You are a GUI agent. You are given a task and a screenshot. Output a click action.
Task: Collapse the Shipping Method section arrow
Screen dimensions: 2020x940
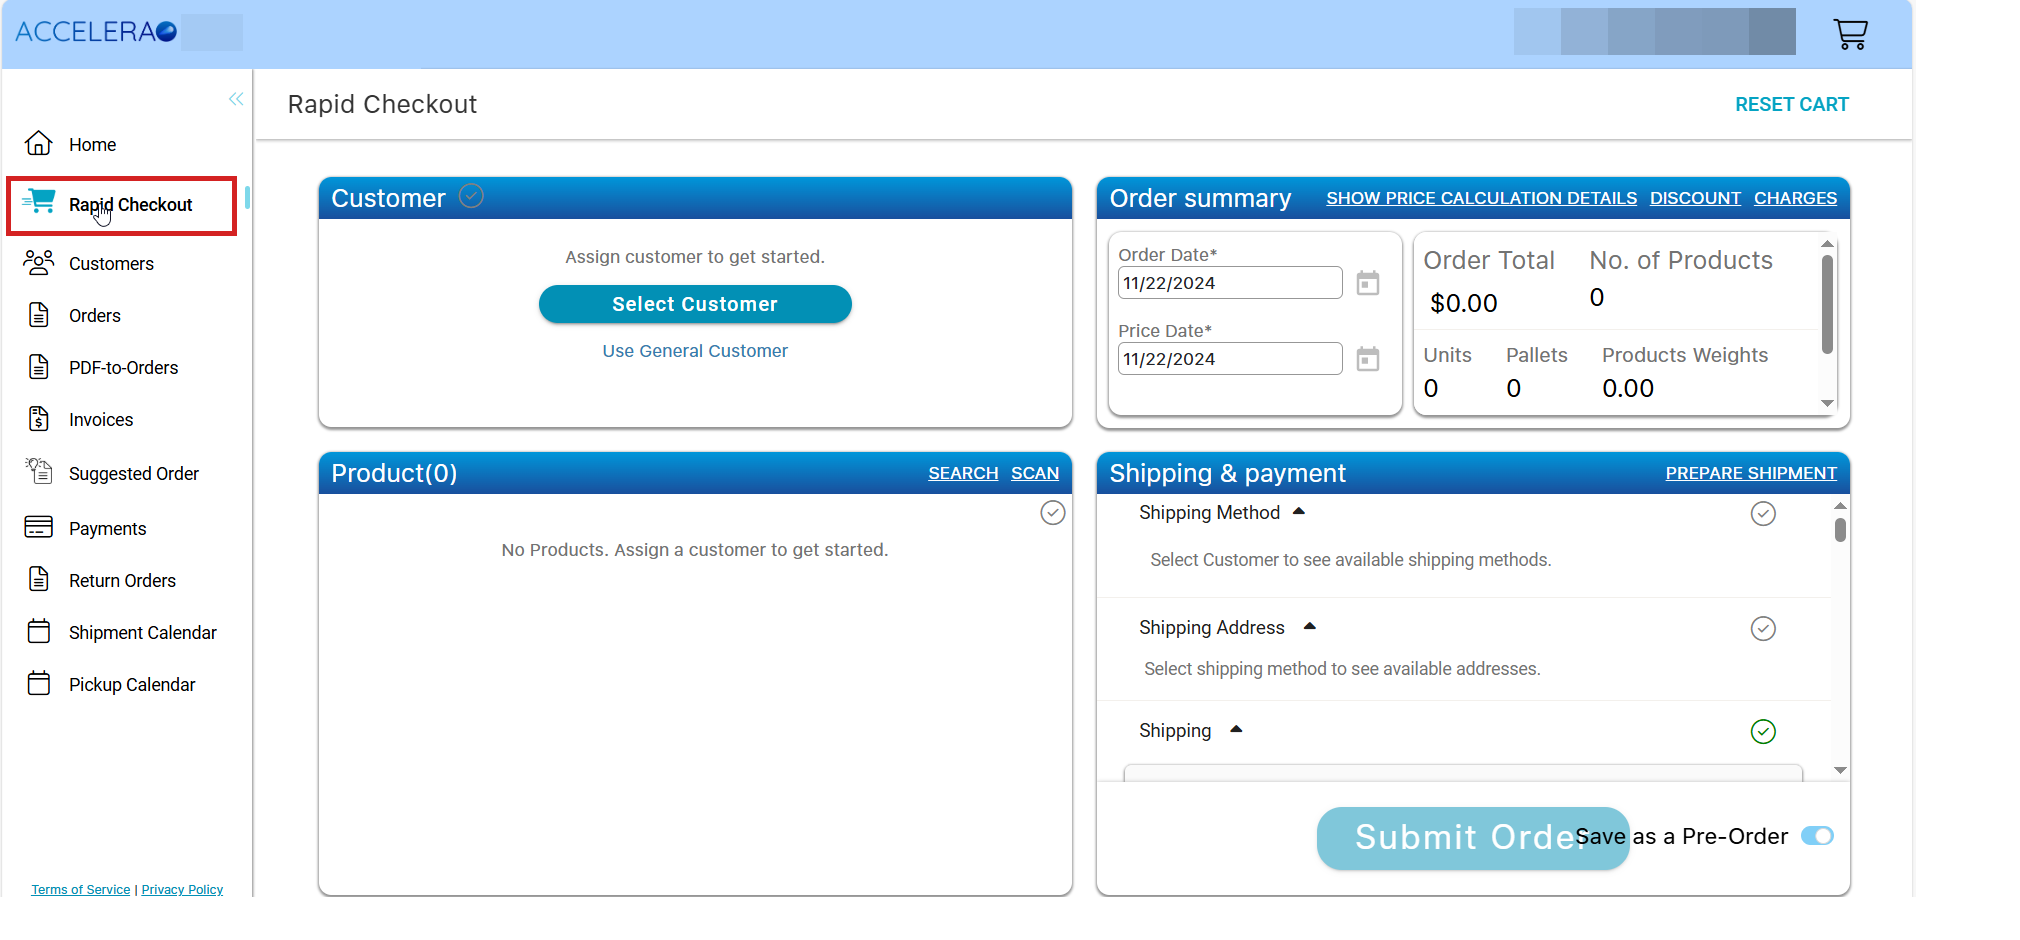(x=1299, y=512)
